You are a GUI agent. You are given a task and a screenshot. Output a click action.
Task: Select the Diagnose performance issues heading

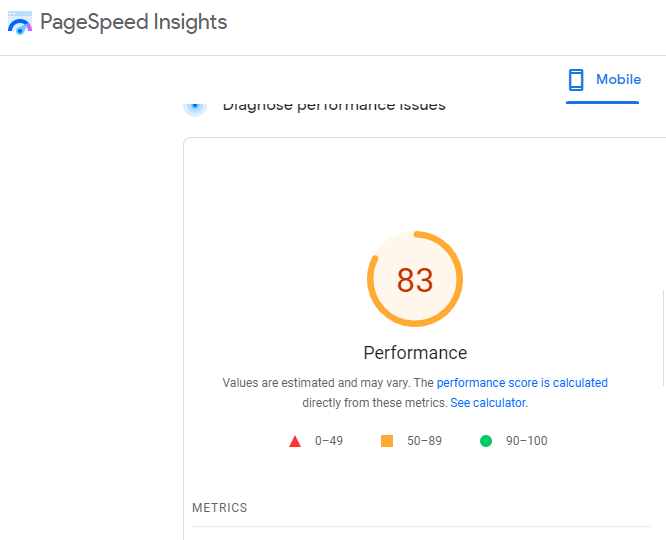tap(334, 105)
